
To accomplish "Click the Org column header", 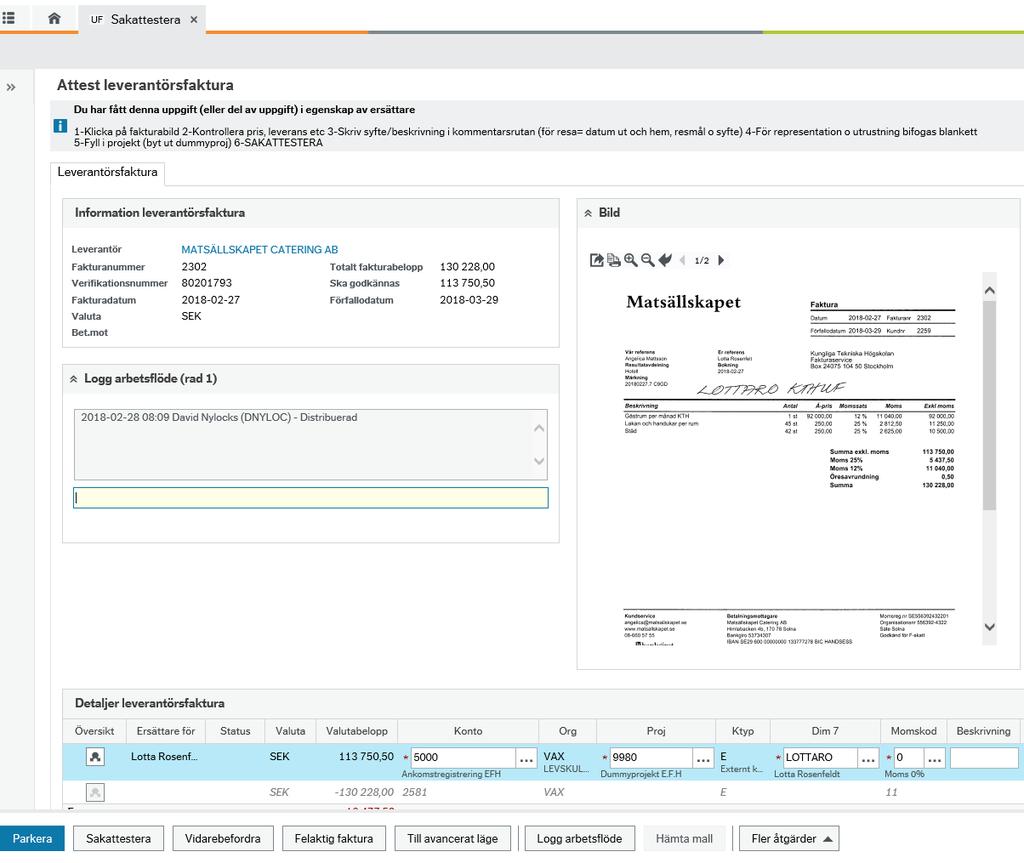I will (568, 731).
